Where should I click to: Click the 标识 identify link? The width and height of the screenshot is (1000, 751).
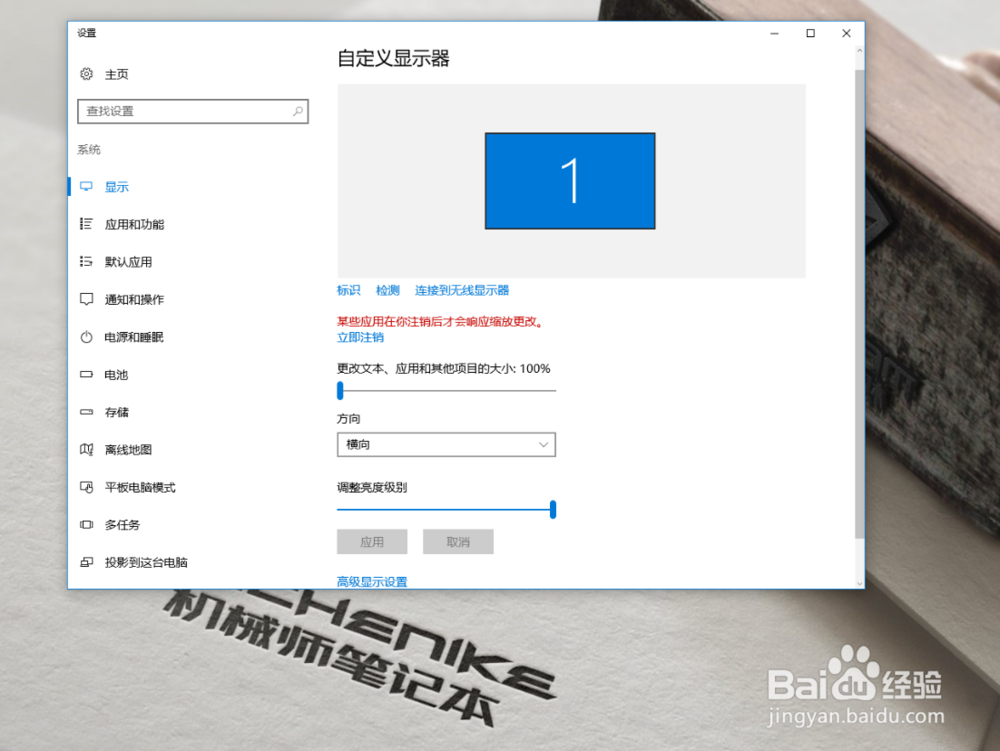coord(348,290)
